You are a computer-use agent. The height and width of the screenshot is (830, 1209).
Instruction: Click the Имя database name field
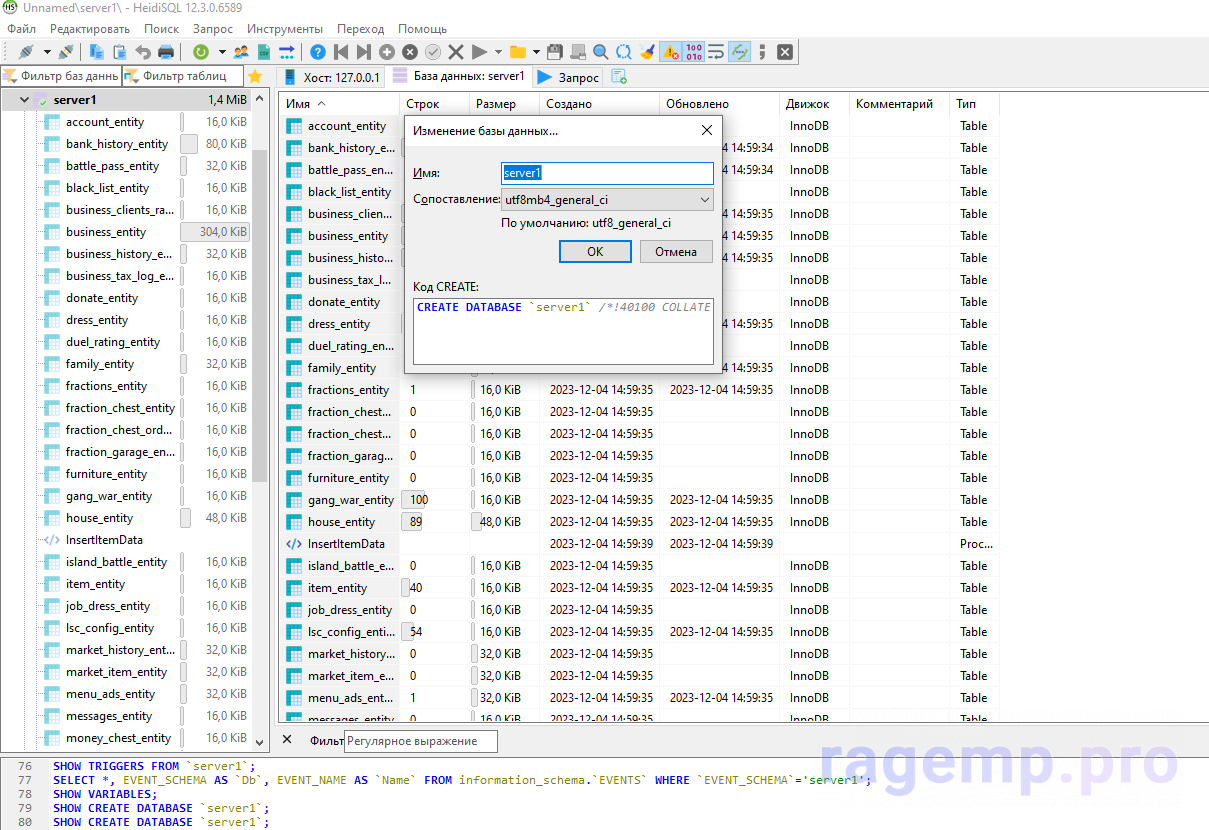(607, 173)
